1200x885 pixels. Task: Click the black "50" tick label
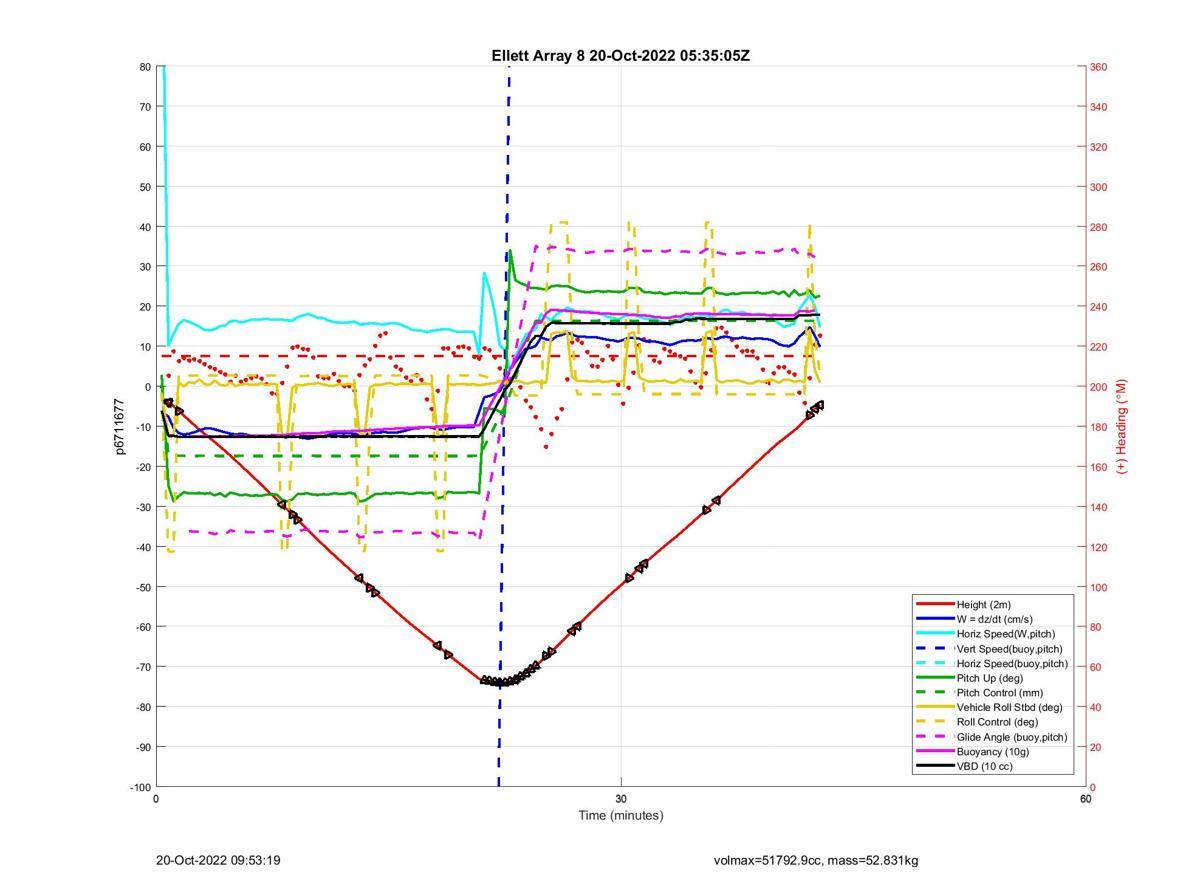coord(146,187)
